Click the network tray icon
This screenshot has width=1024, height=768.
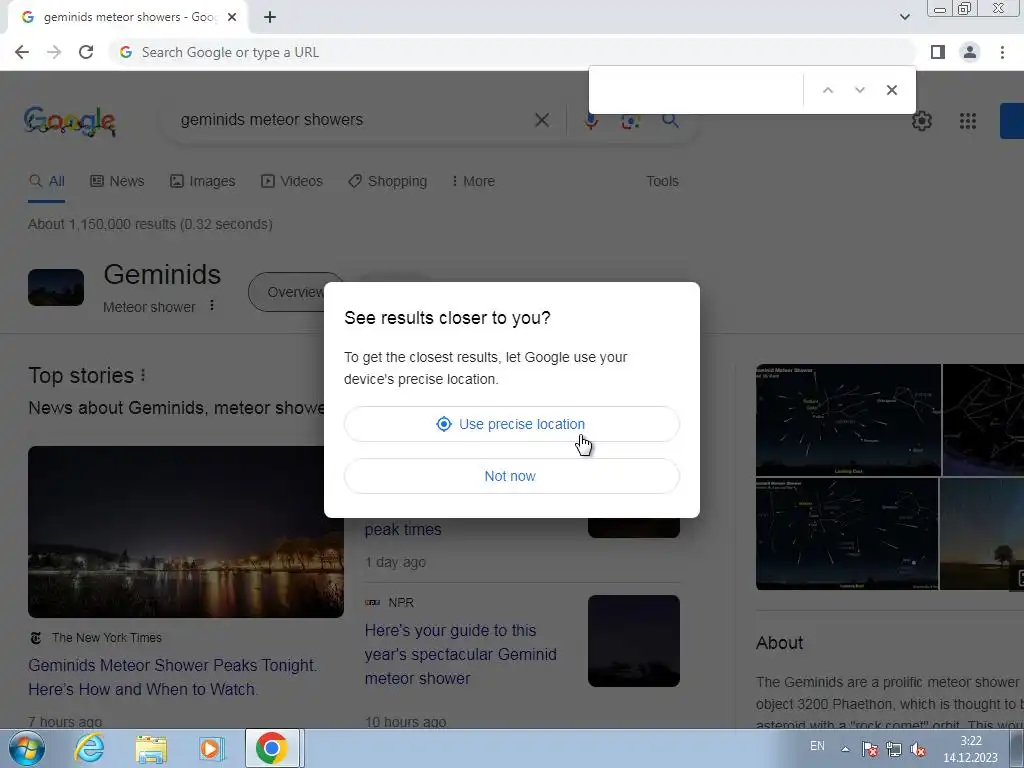(x=893, y=749)
